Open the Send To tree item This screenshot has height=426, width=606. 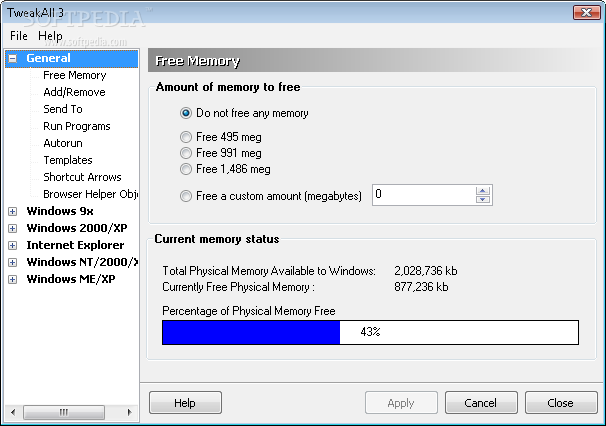point(63,109)
